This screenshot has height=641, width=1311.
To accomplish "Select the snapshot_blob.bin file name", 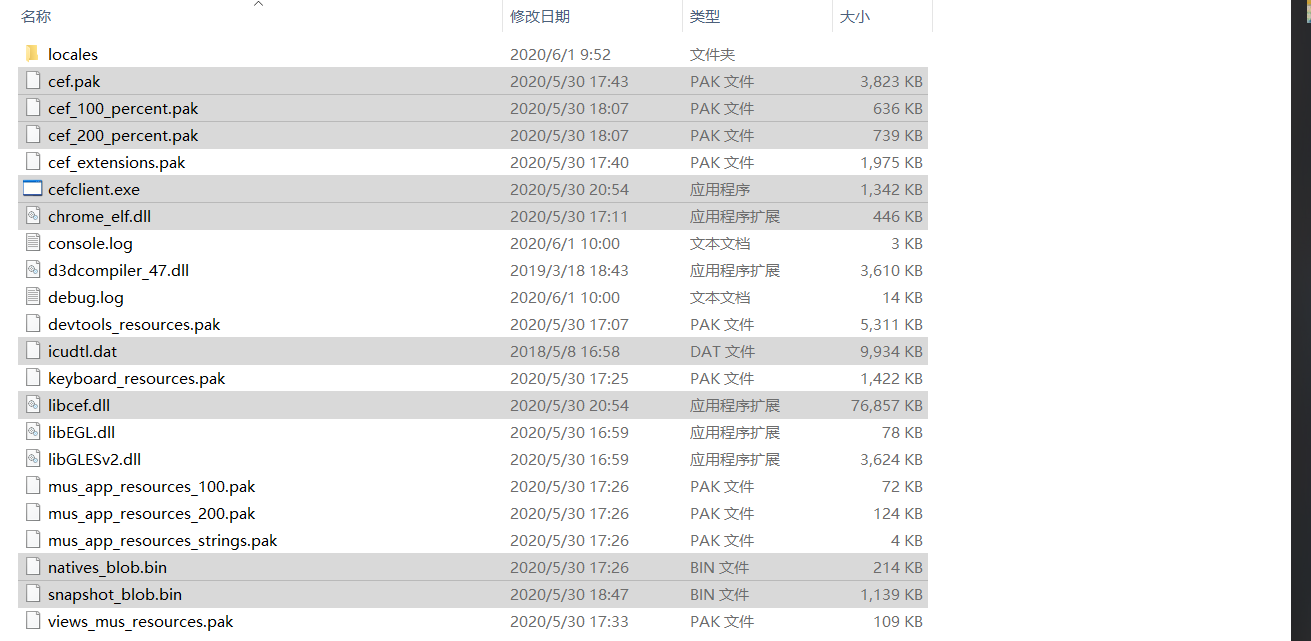I will (115, 594).
